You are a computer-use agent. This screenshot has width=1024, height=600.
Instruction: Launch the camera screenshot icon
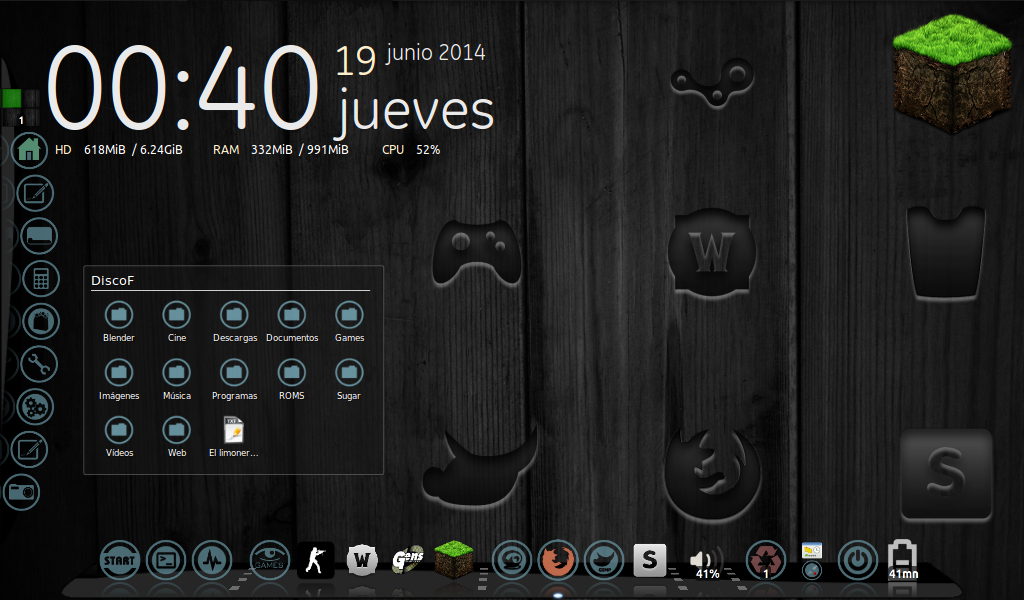(x=22, y=492)
